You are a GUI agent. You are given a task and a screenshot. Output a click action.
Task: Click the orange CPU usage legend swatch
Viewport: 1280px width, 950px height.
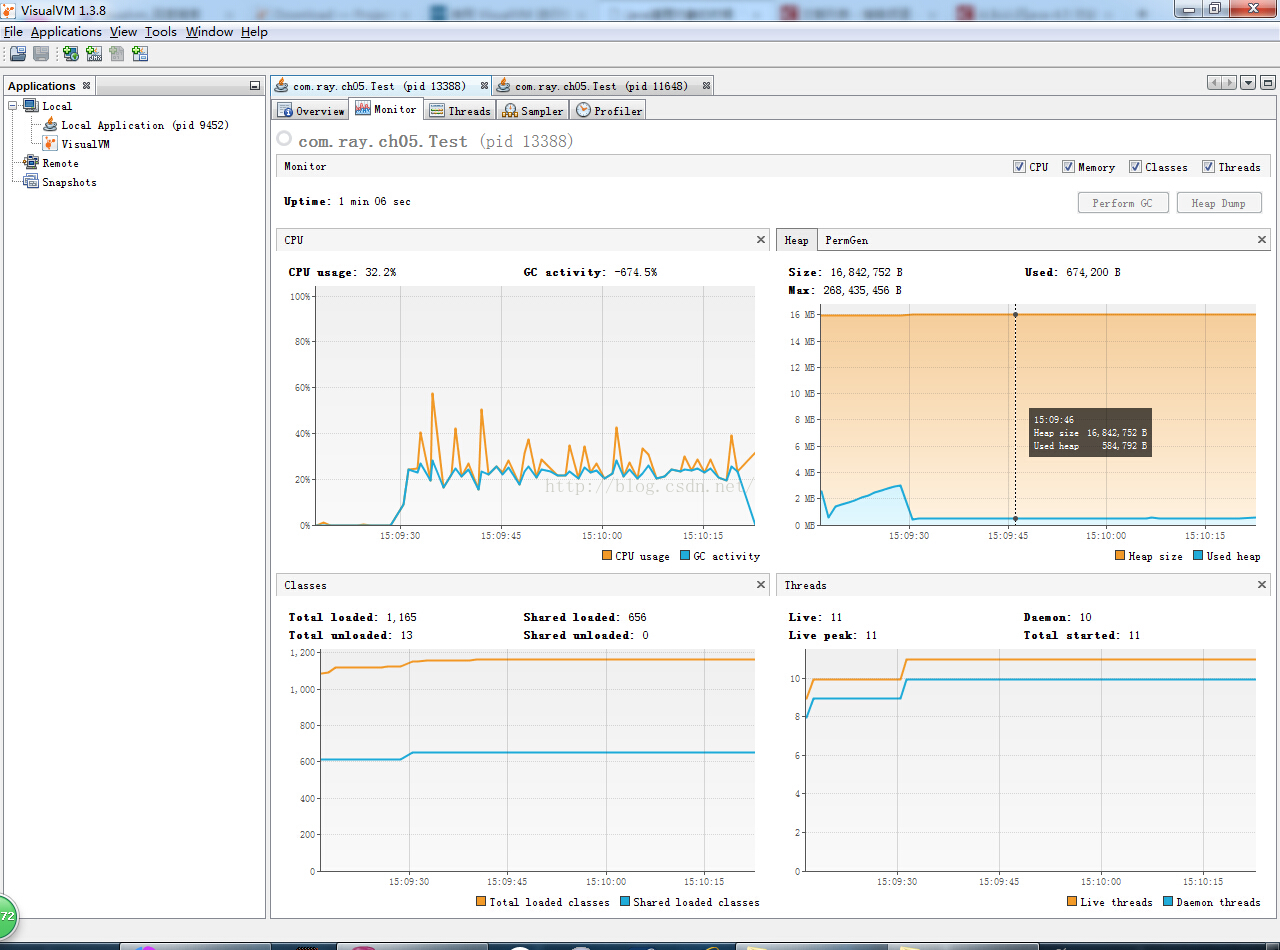pyautogui.click(x=607, y=556)
